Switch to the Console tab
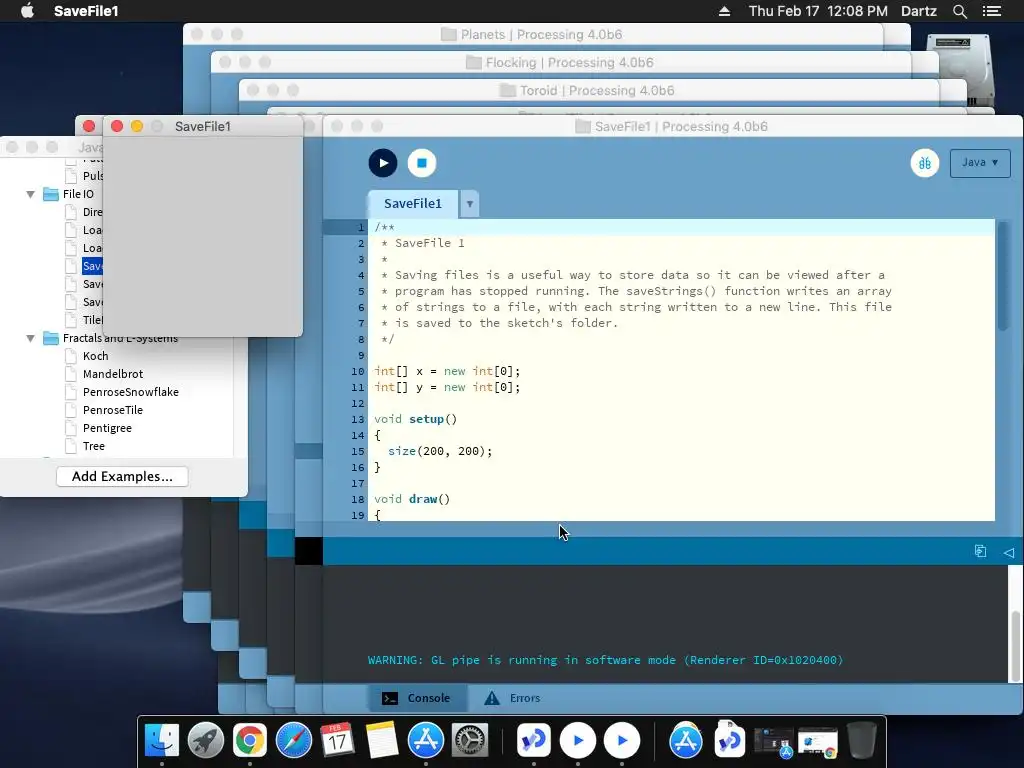The width and height of the screenshot is (1024, 768). click(x=416, y=697)
